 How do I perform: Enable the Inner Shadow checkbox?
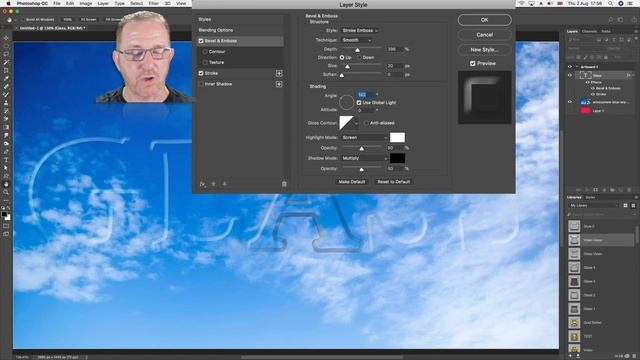201,84
